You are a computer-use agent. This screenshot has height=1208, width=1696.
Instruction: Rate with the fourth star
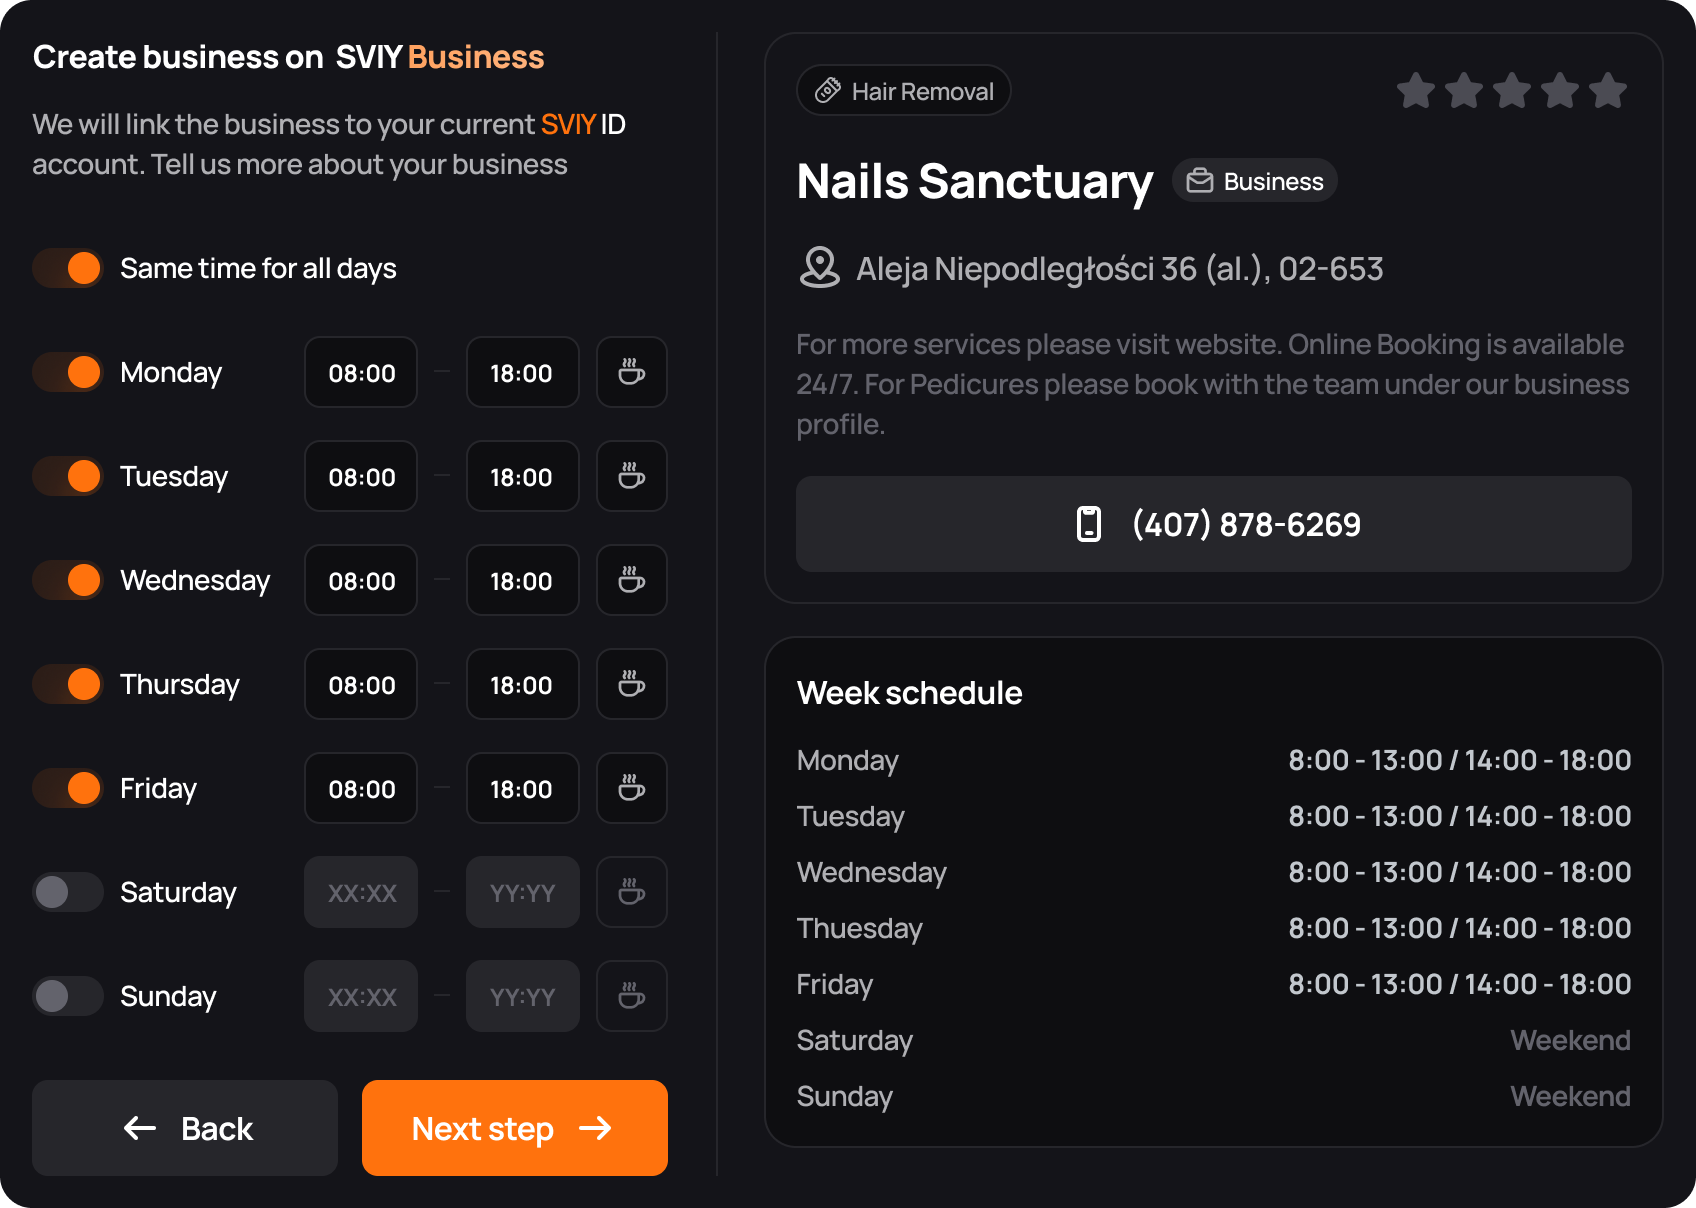pos(1560,91)
